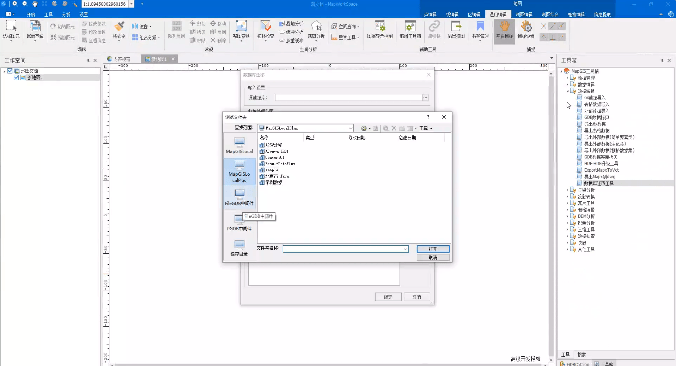This screenshot has width=676, height=366.
Task: Click the funnel with checkmark icon
Action: 265,26
